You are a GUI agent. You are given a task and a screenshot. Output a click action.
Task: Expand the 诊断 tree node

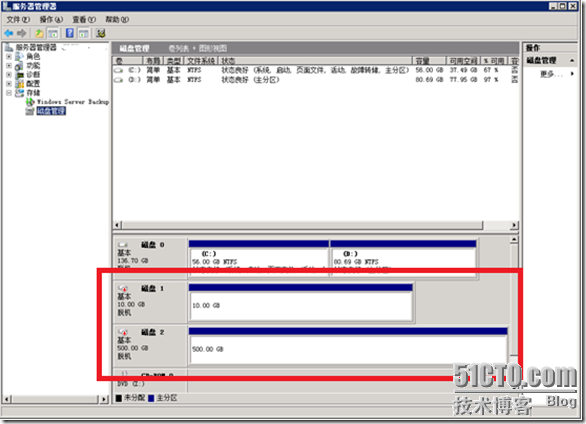pyautogui.click(x=9, y=74)
